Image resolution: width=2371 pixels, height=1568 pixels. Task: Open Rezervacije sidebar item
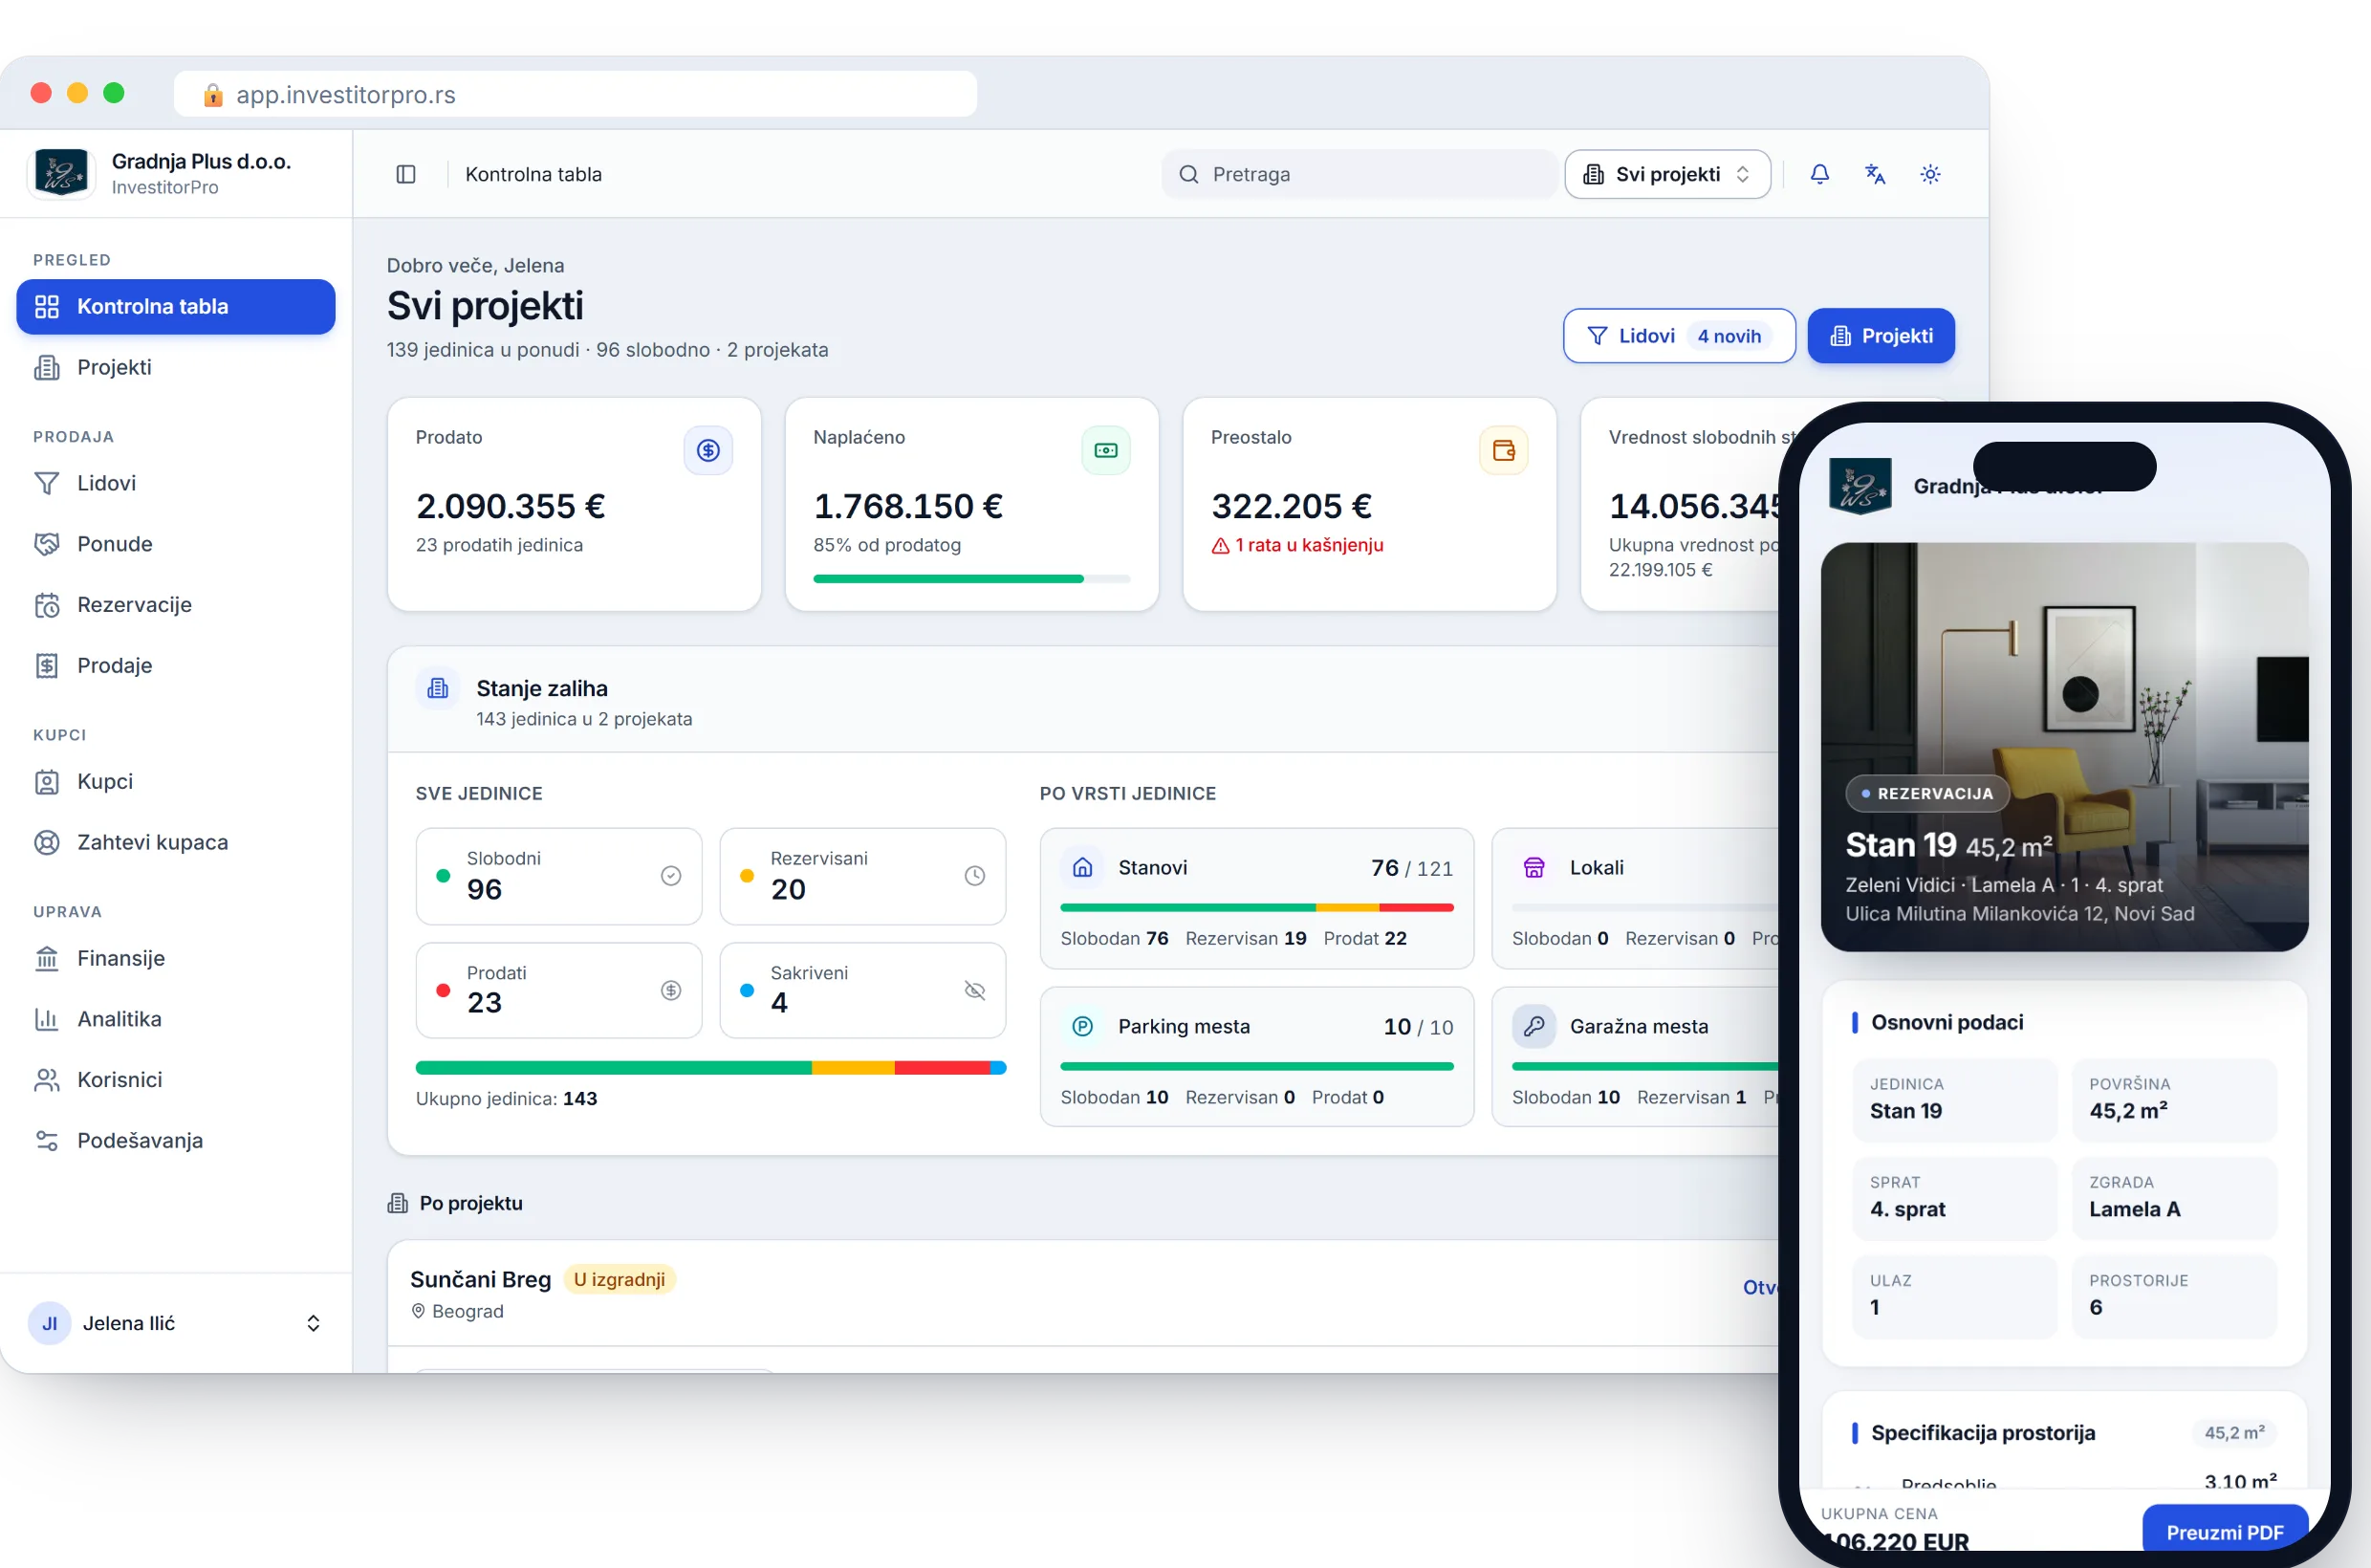pos(176,605)
